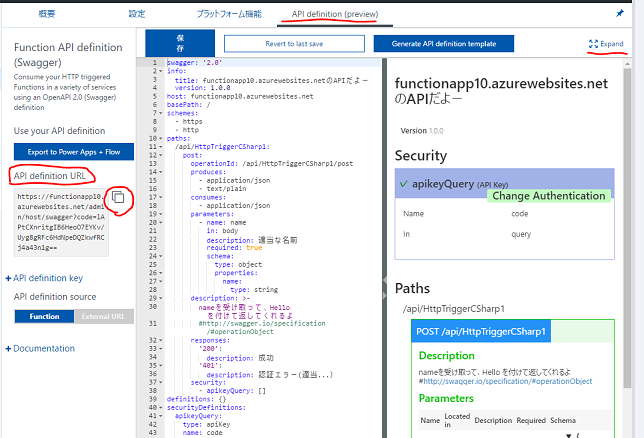644x438 pixels.
Task: Click Revert to last save
Action: coord(294,44)
